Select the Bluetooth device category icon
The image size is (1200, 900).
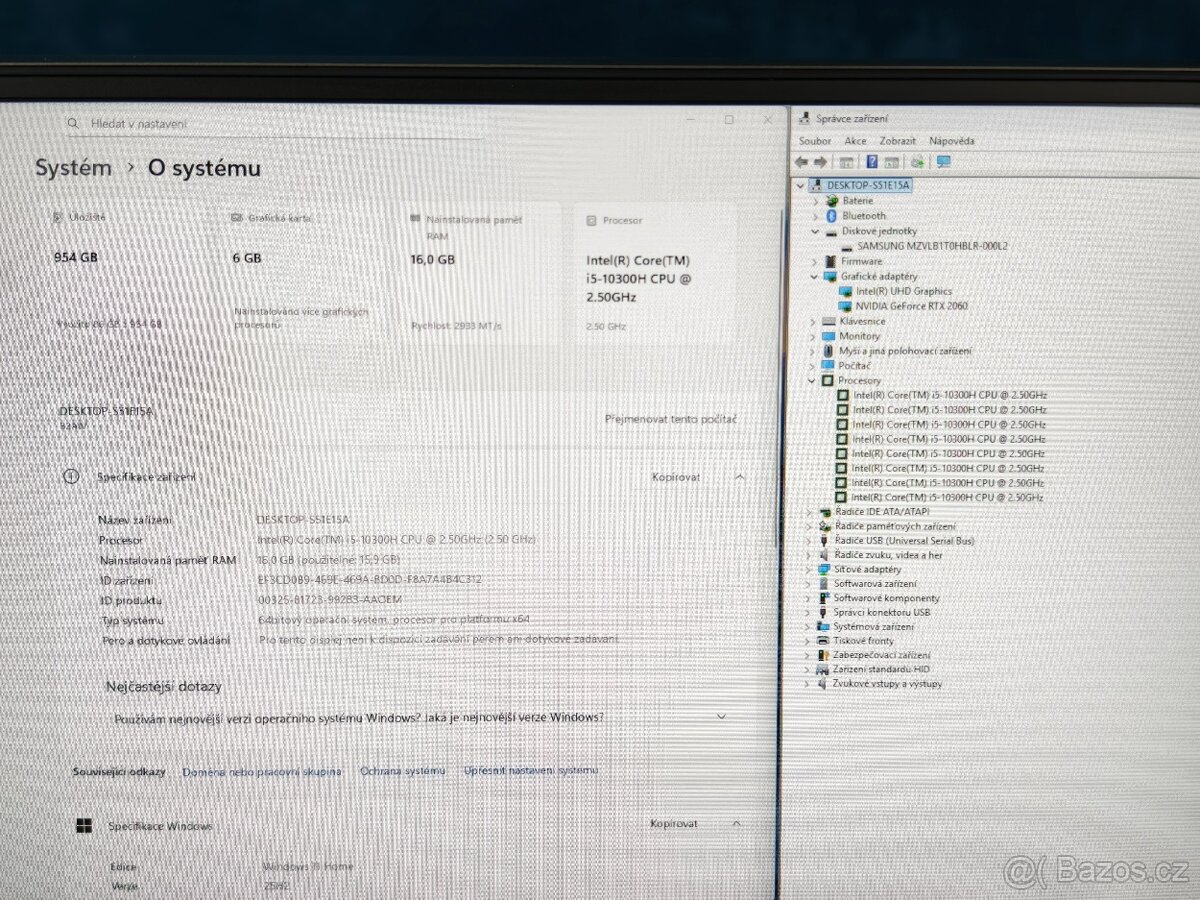pyautogui.click(x=830, y=216)
